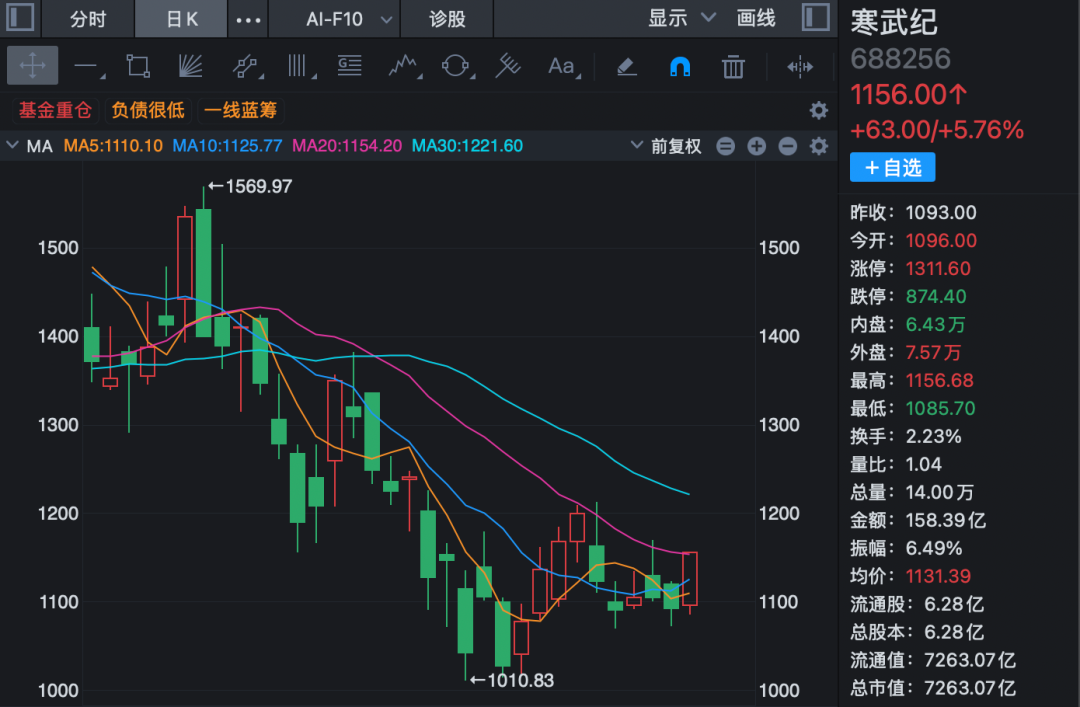Screen dimensions: 1080x707
Task: Pick the parallel vertical lines tool
Action: pyautogui.click(x=300, y=66)
